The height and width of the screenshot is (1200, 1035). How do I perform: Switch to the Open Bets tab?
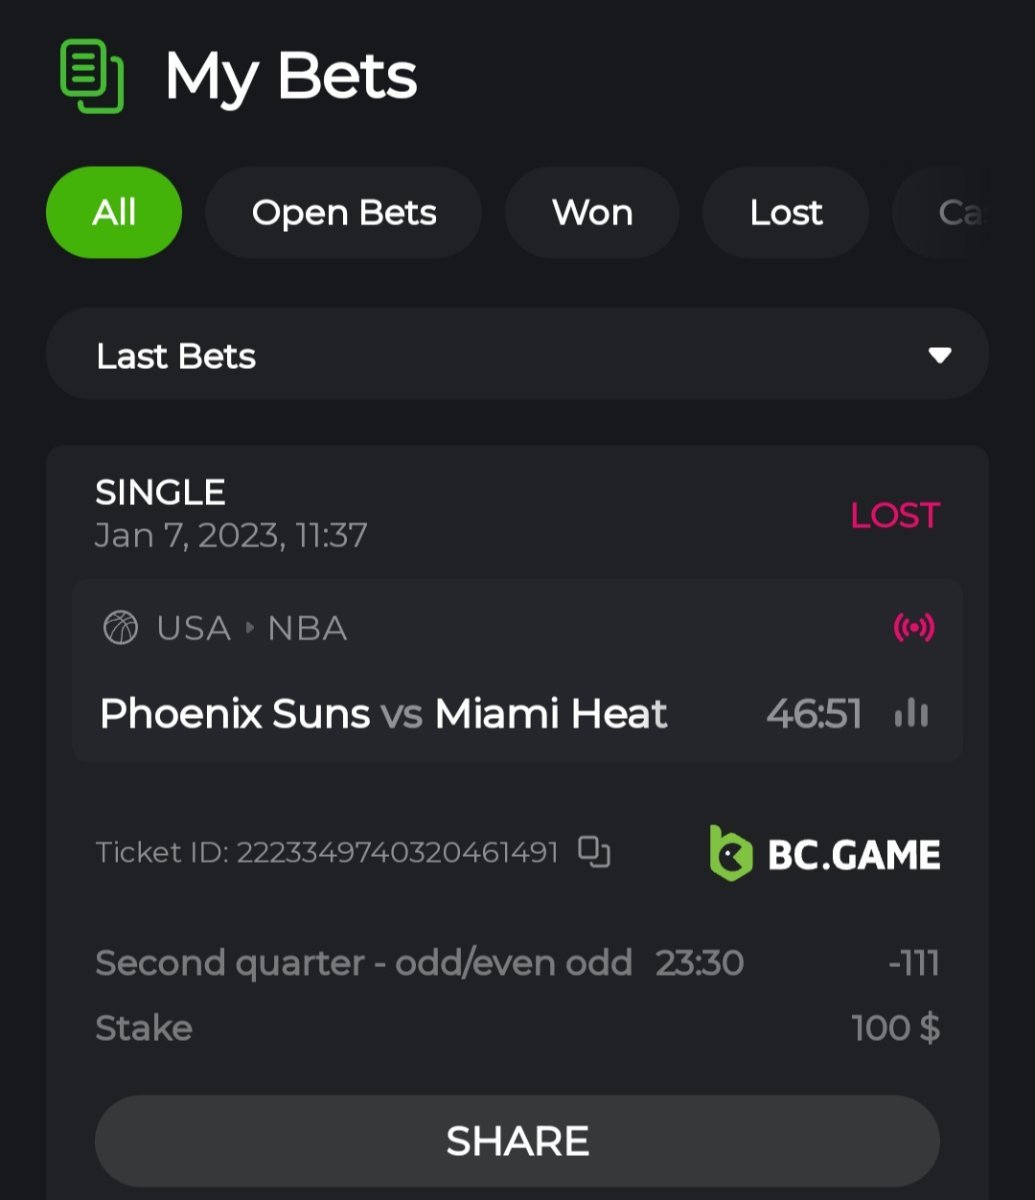(343, 213)
